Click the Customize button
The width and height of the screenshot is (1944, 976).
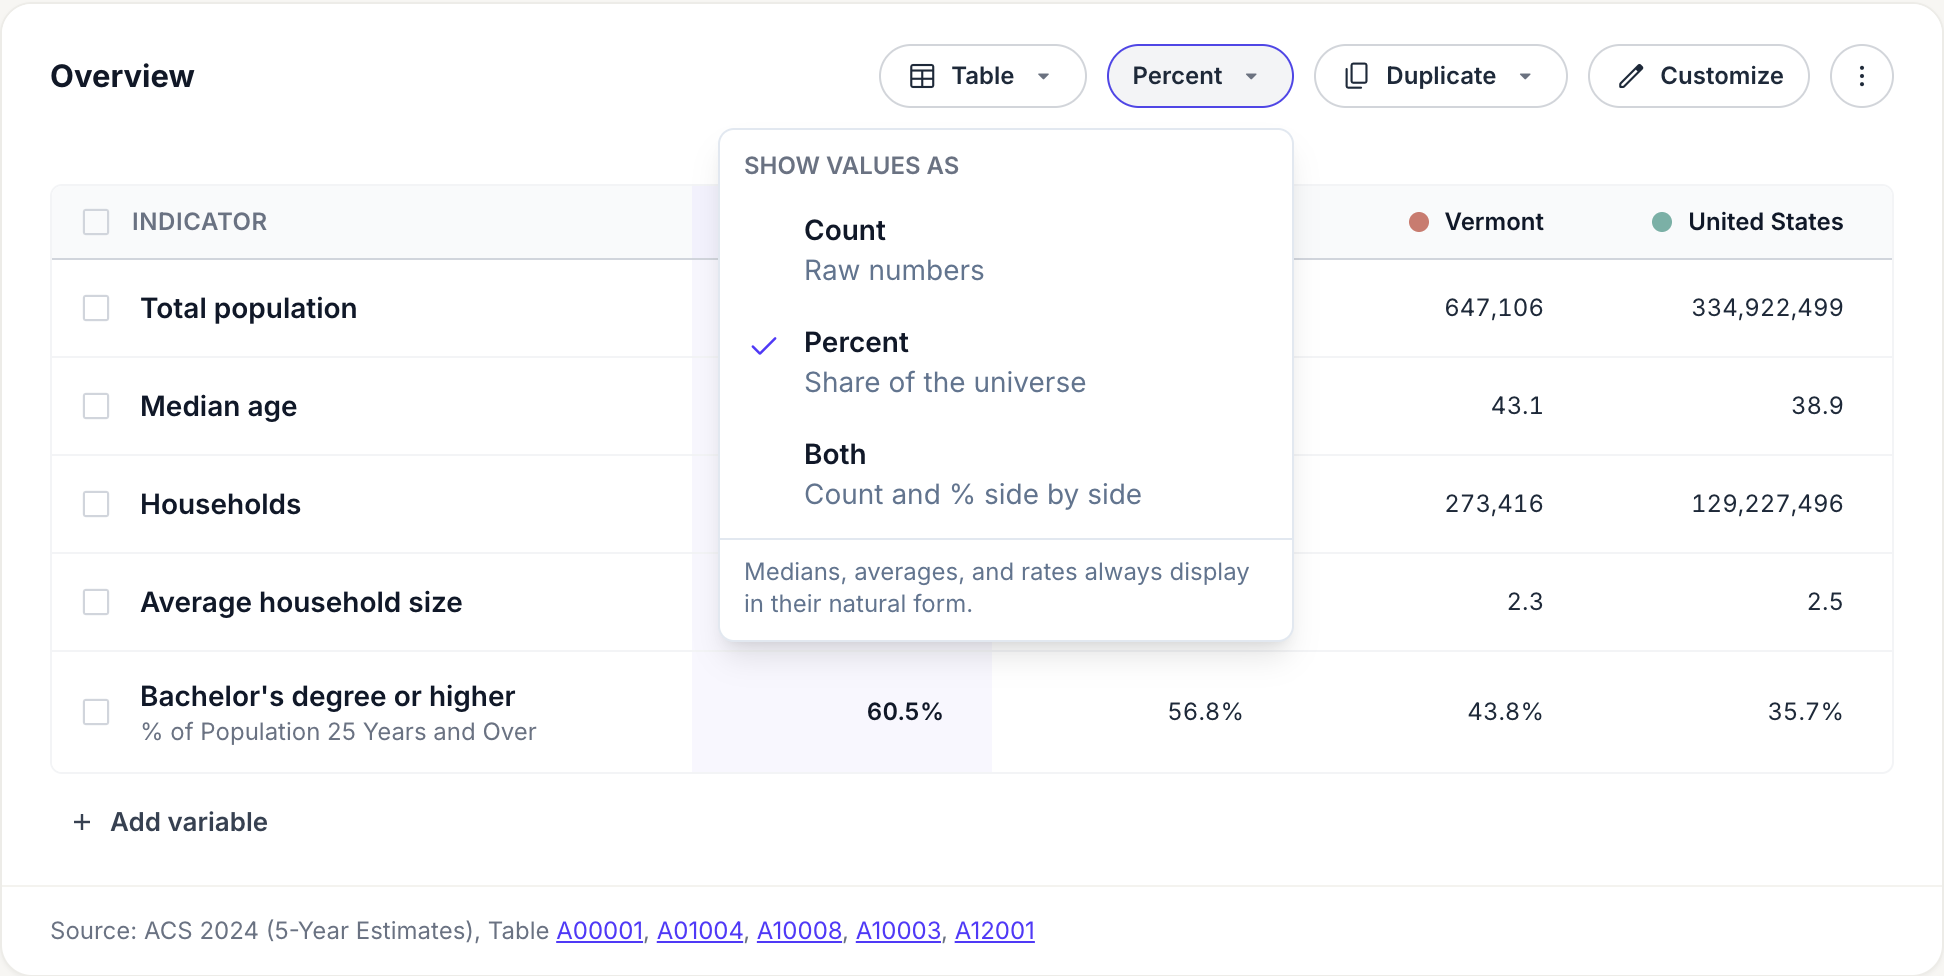tap(1699, 76)
